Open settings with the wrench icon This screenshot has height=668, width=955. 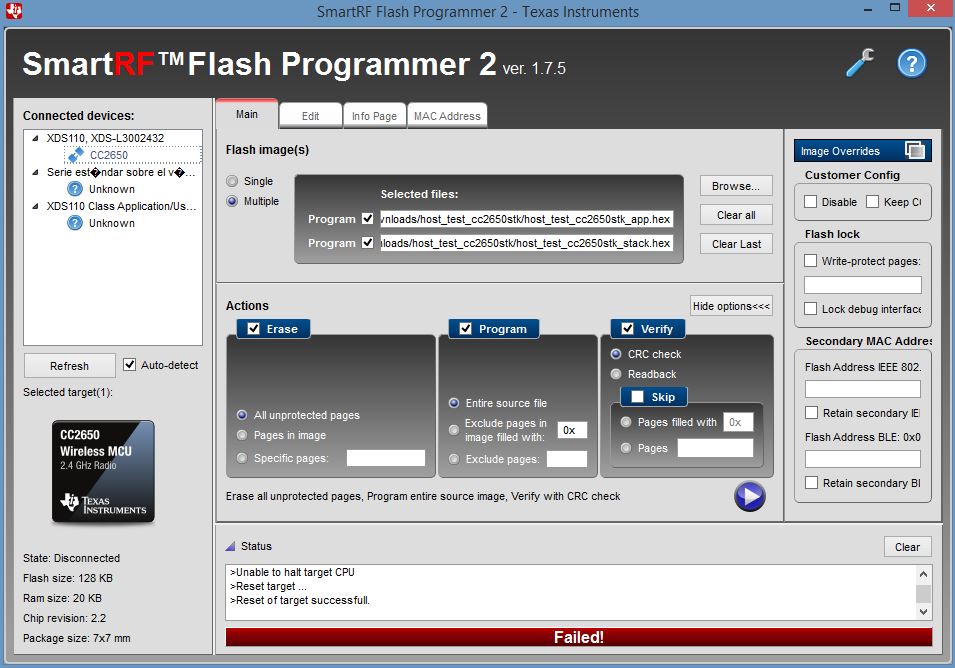[x=860, y=63]
